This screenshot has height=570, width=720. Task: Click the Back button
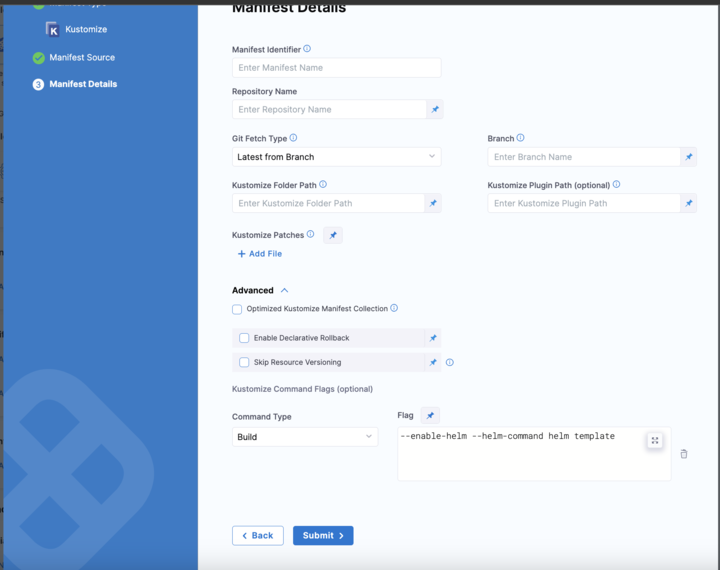pyautogui.click(x=257, y=536)
